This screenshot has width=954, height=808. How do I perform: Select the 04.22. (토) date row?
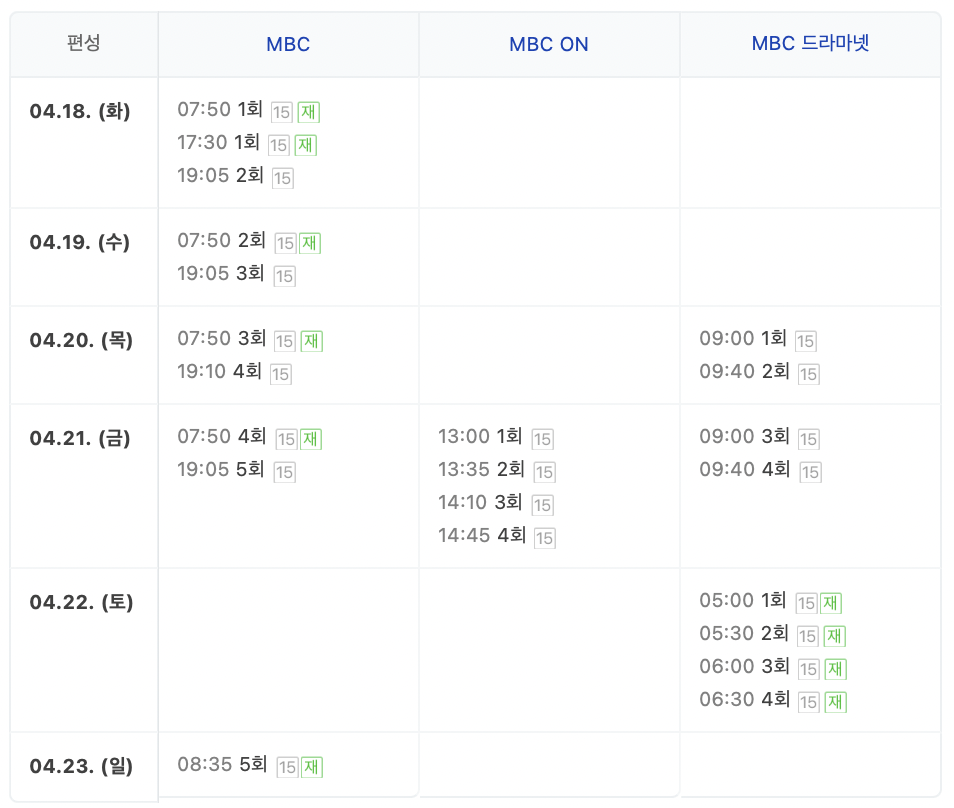click(x=81, y=602)
